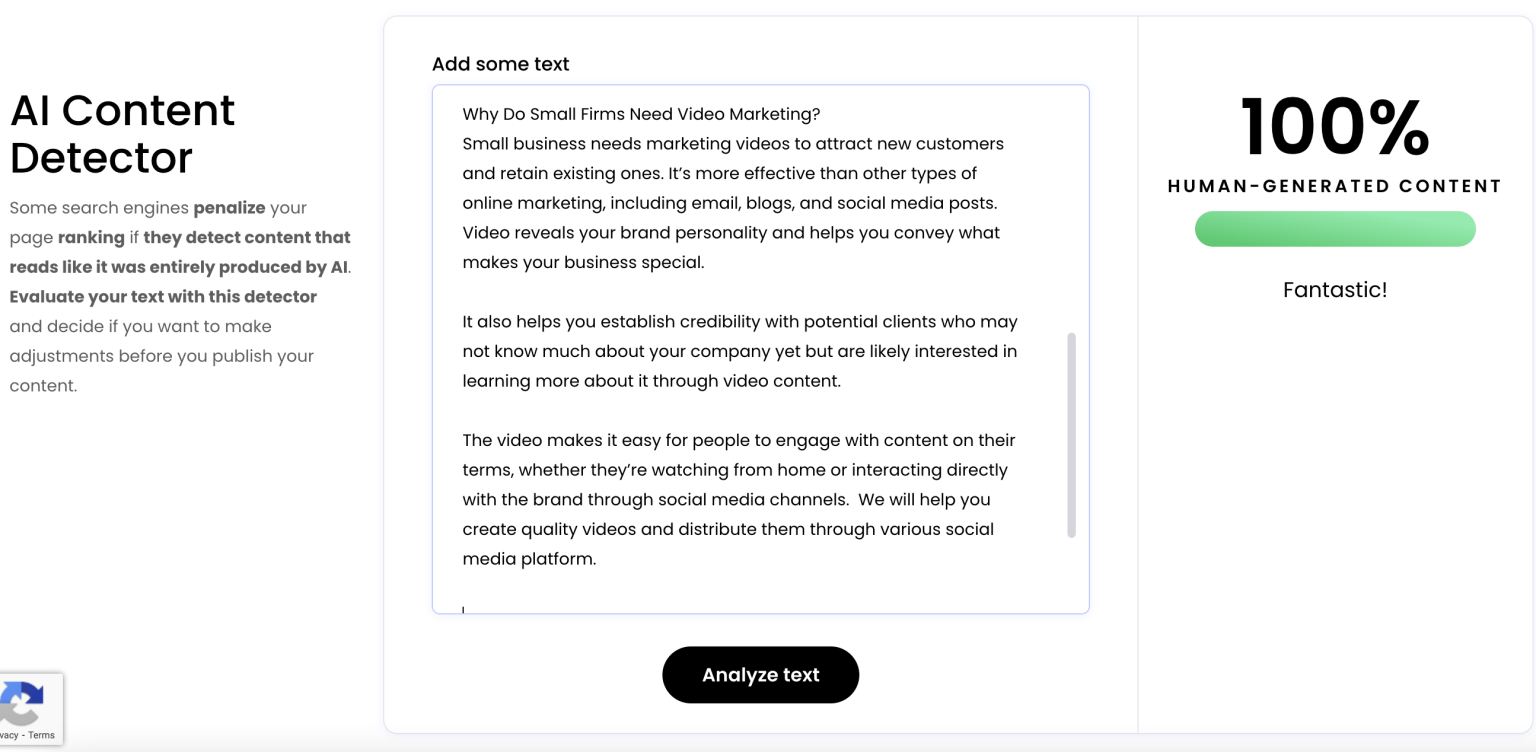Click the 100% score result
1536x752 pixels.
(1334, 127)
